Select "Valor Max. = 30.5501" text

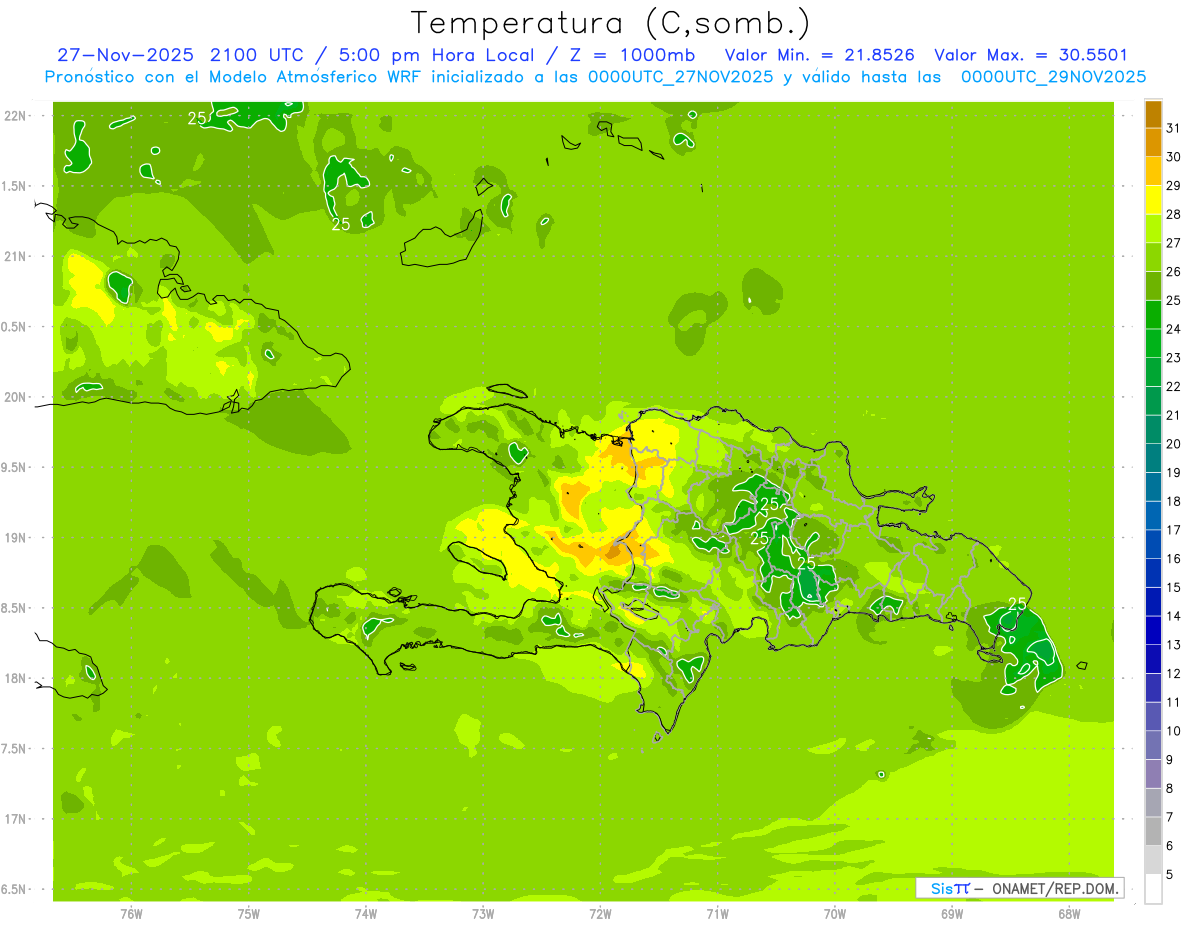[x=1030, y=55]
